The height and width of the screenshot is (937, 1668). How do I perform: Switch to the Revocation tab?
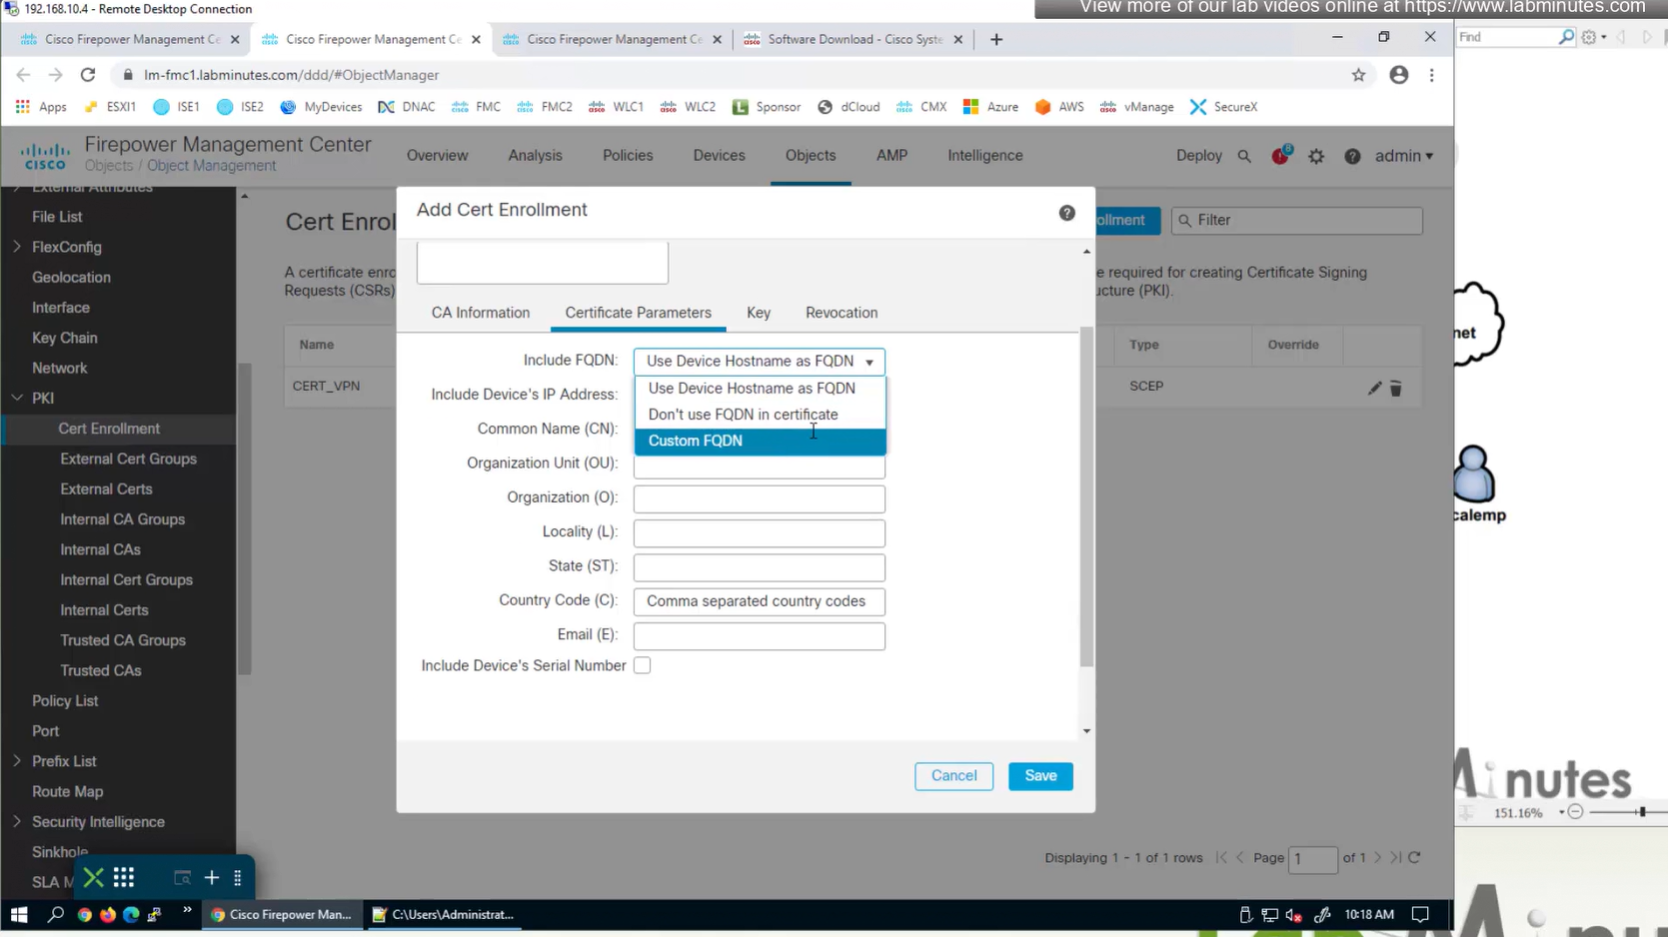coord(841,313)
